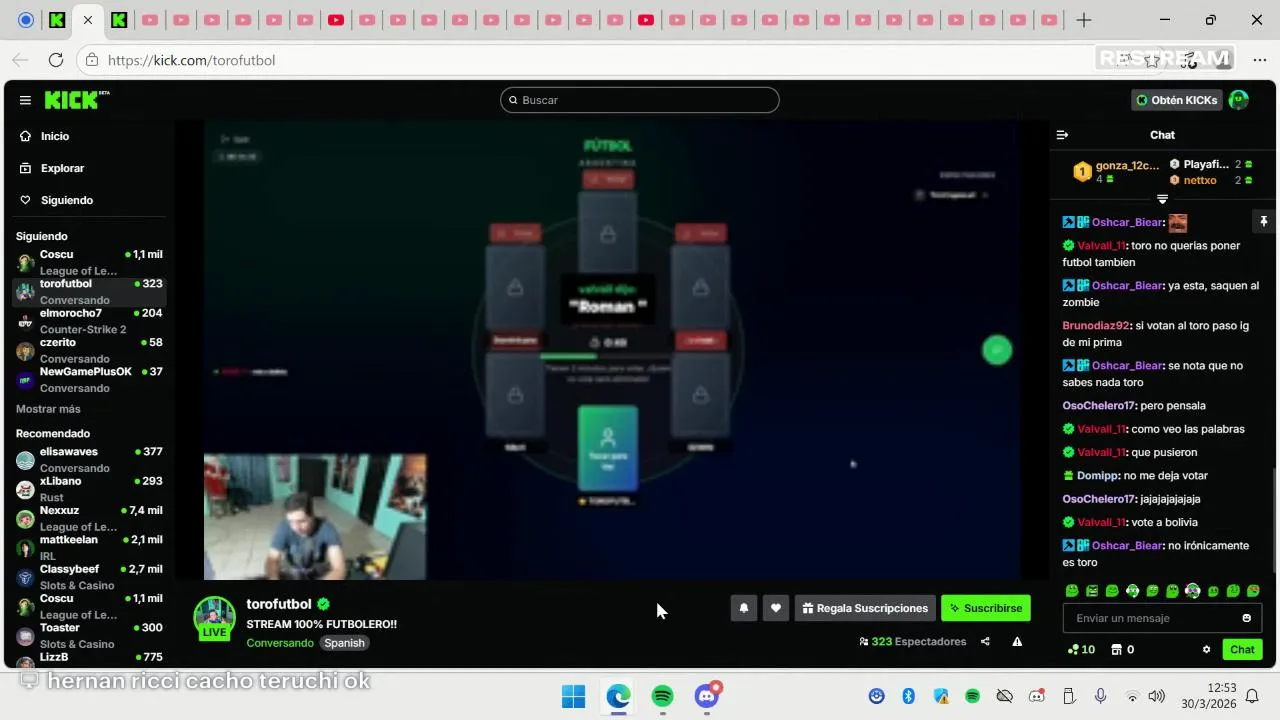
Task: Click nettxo in chat leaderboard
Action: click(1200, 180)
